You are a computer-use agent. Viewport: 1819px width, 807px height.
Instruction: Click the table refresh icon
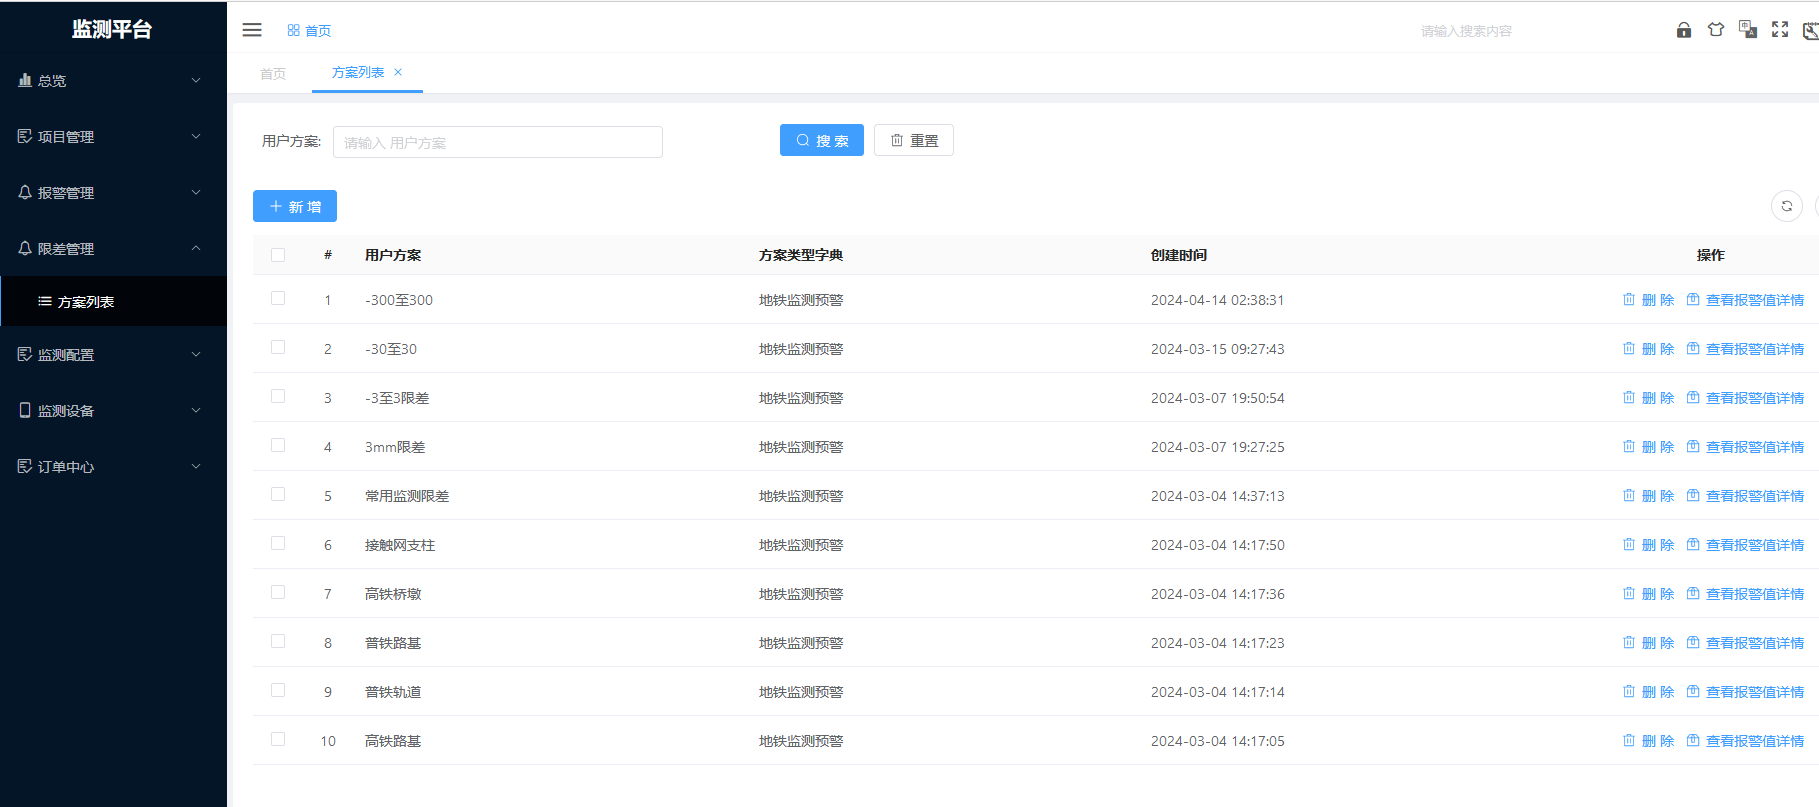[x=1786, y=206]
